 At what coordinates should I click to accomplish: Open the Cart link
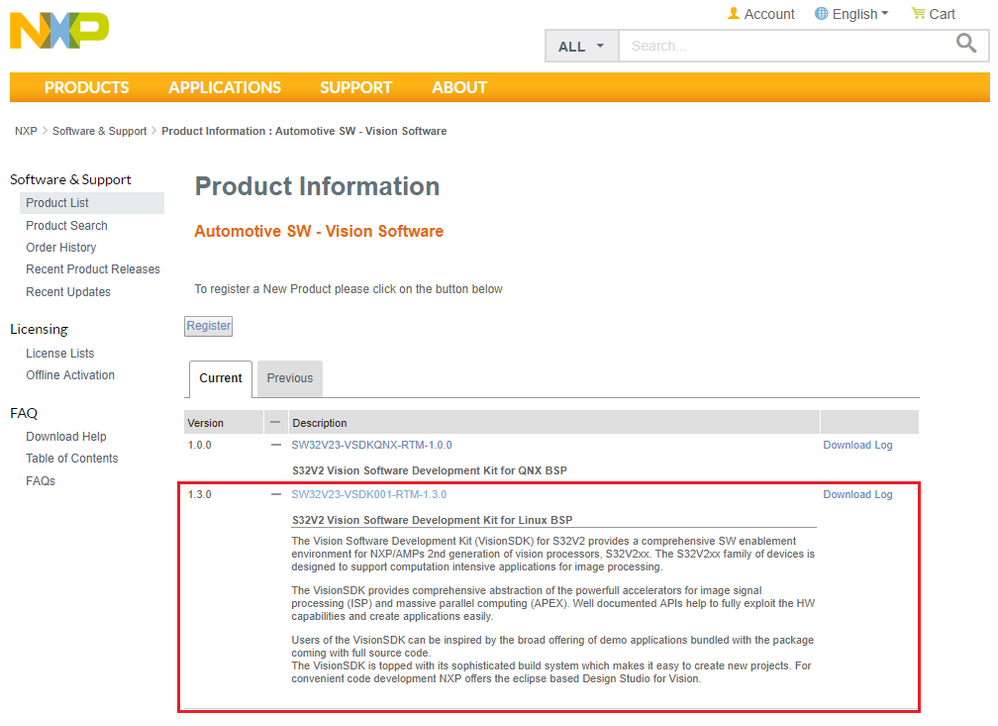point(933,14)
